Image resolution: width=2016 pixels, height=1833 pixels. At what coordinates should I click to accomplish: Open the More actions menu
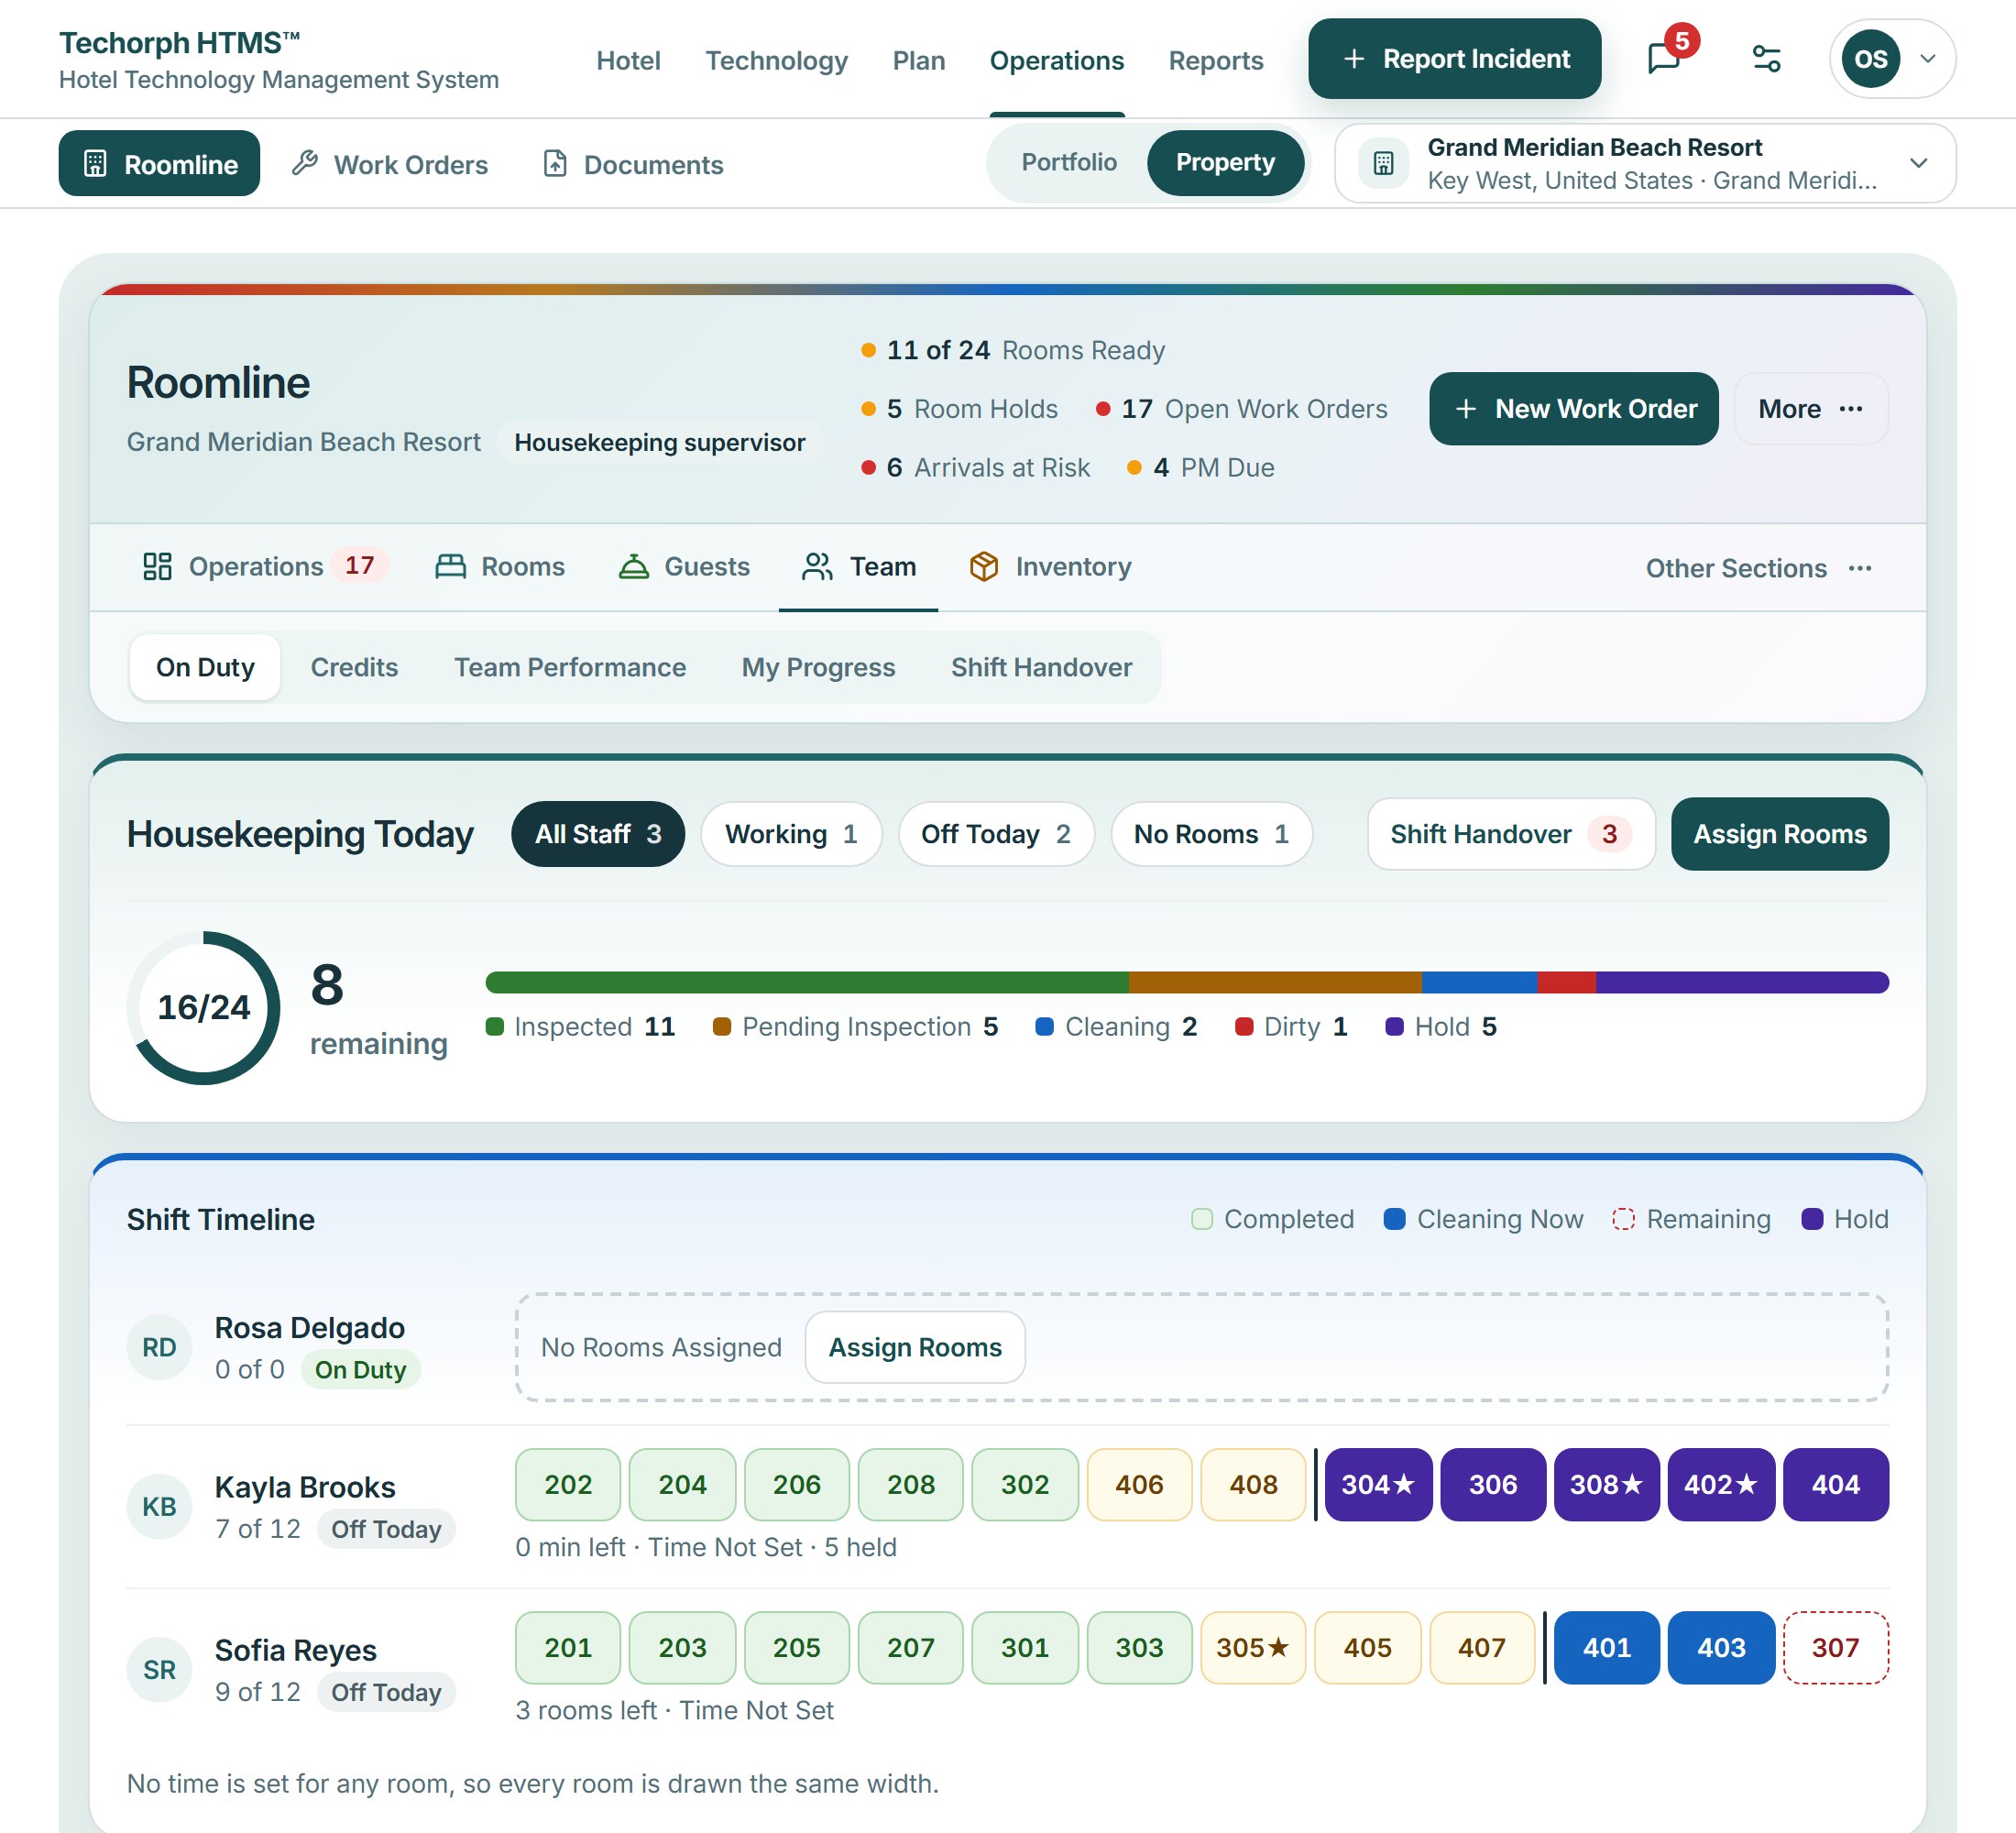(x=1810, y=409)
